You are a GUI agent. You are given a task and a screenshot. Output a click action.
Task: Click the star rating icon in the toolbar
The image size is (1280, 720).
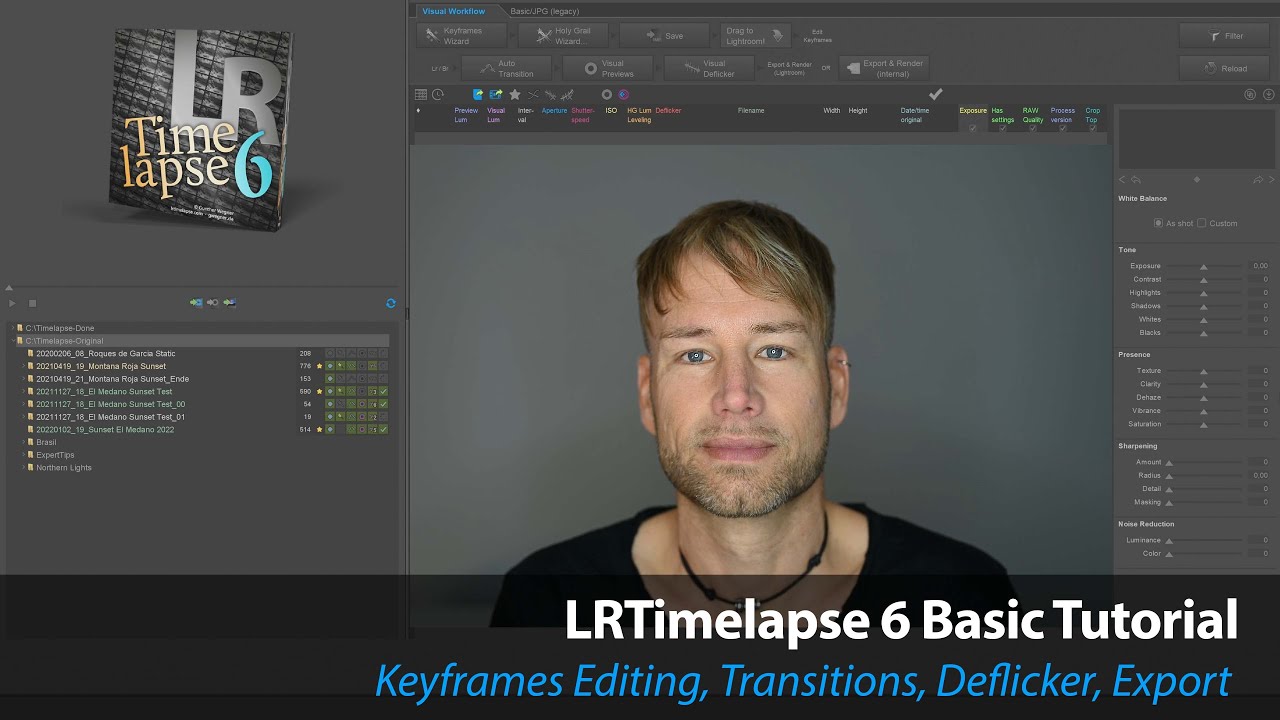pyautogui.click(x=515, y=95)
